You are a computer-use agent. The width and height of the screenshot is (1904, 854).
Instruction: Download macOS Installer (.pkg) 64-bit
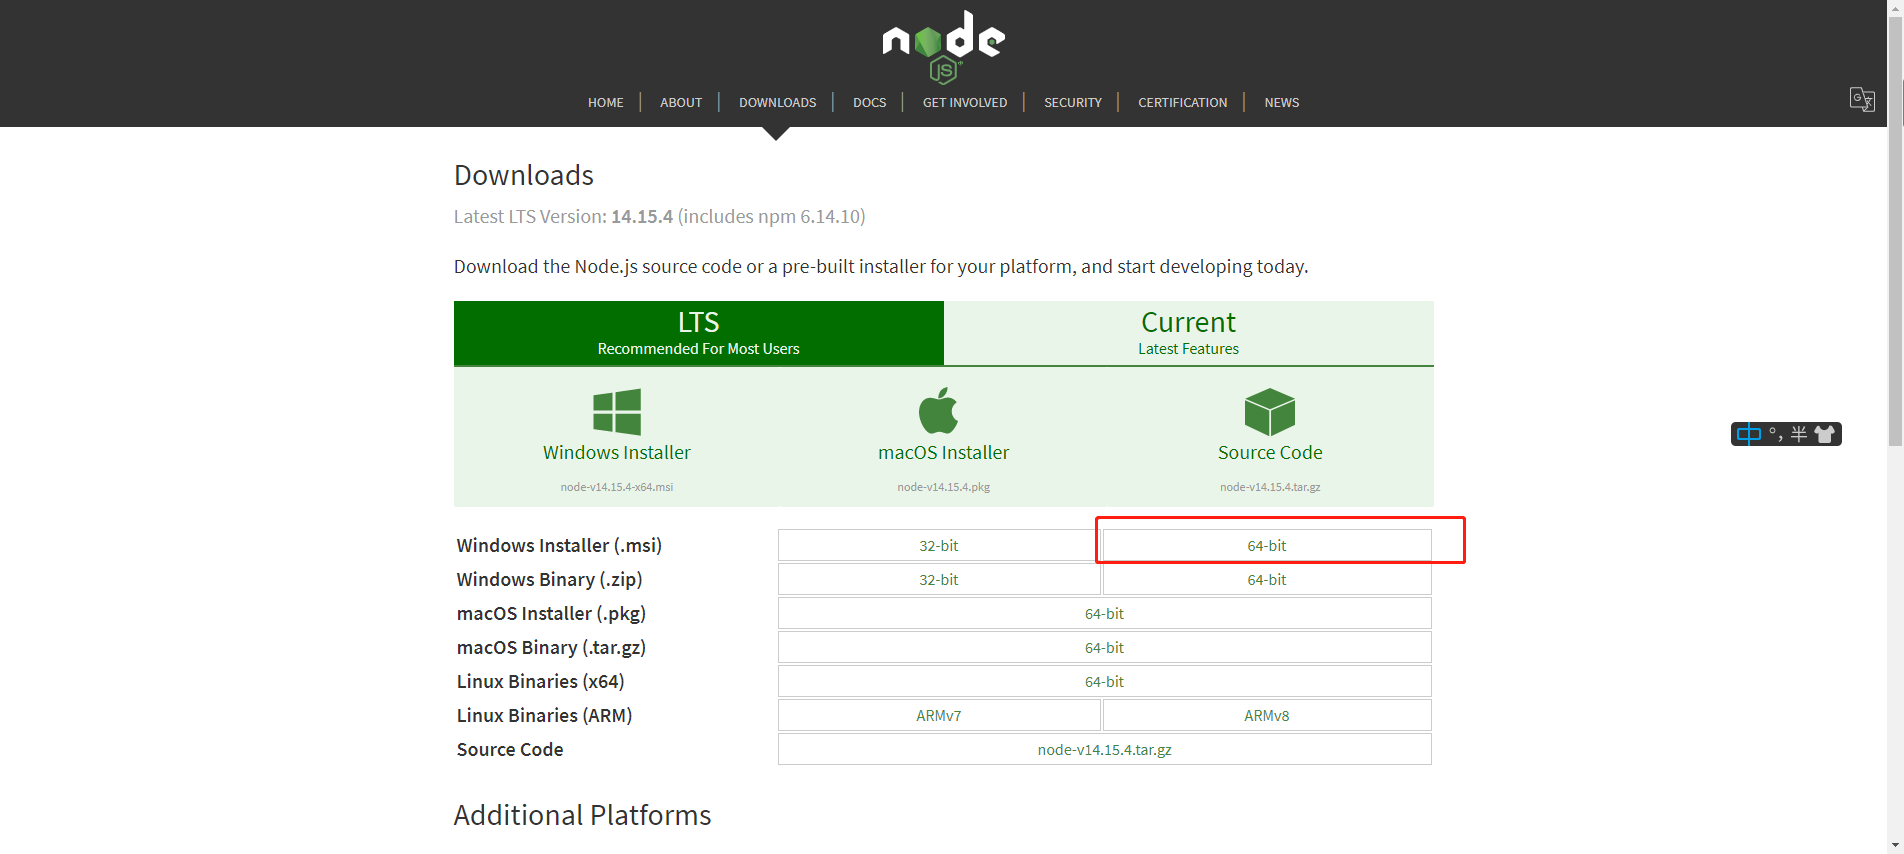[x=1105, y=614]
